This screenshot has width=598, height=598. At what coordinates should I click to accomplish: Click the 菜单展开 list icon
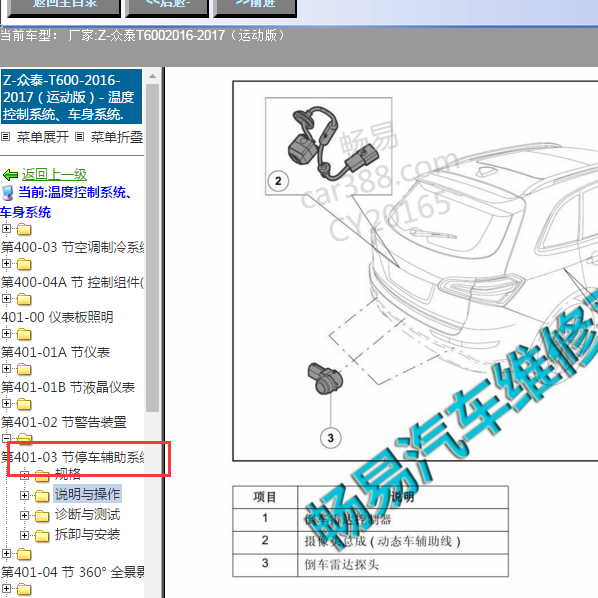point(5,137)
